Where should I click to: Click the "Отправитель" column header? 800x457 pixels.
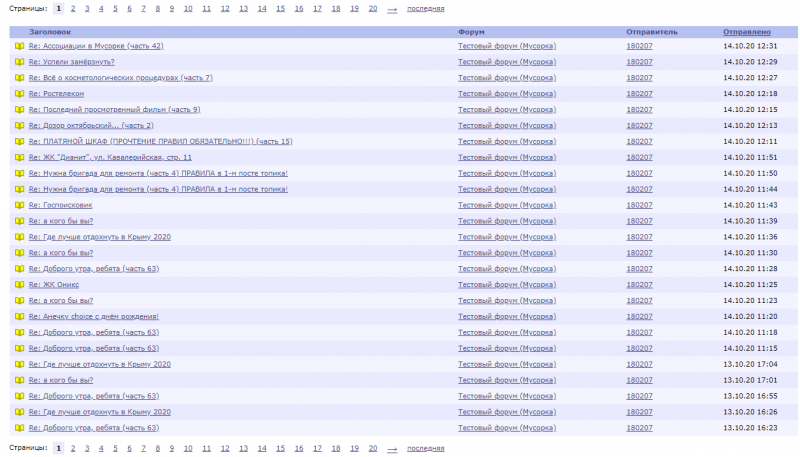[x=651, y=32]
